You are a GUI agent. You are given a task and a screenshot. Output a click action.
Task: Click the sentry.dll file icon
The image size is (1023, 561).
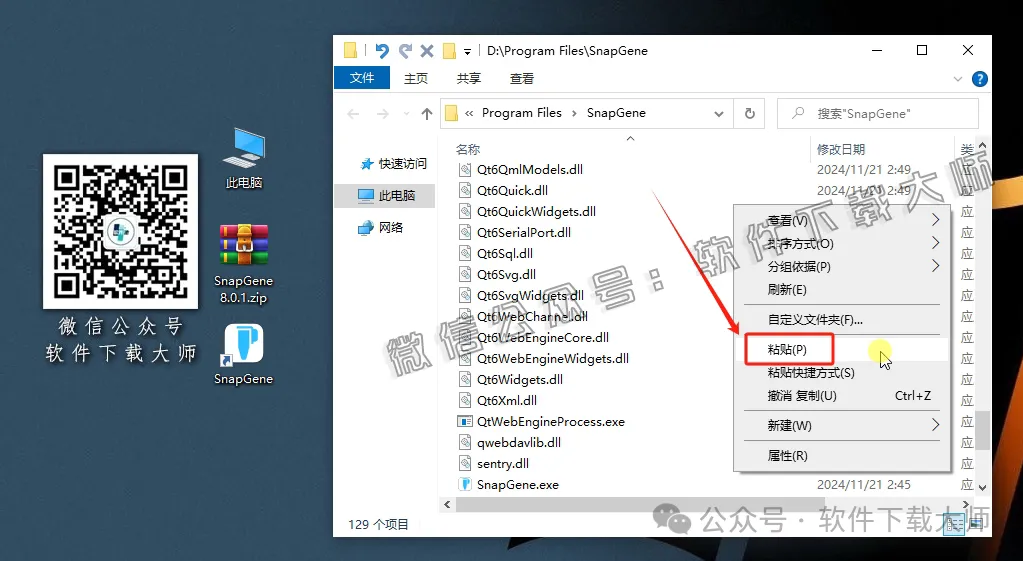tap(465, 464)
